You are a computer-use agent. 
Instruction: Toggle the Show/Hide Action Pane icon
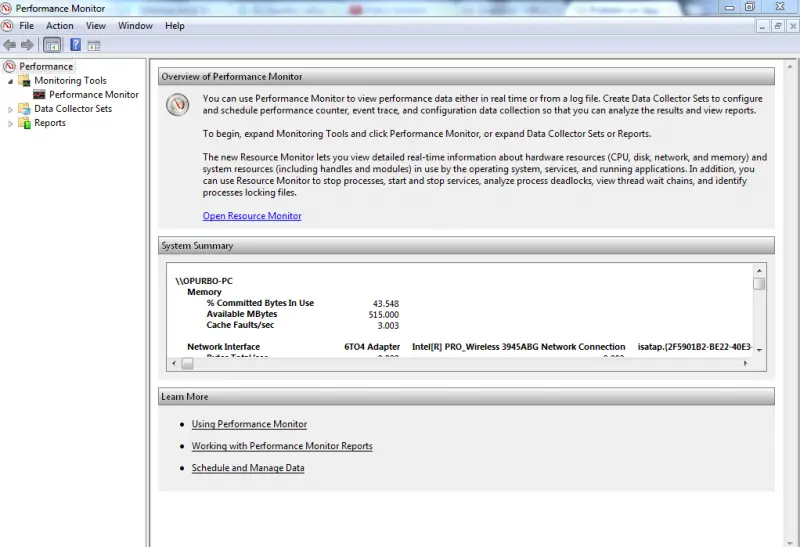[x=94, y=45]
